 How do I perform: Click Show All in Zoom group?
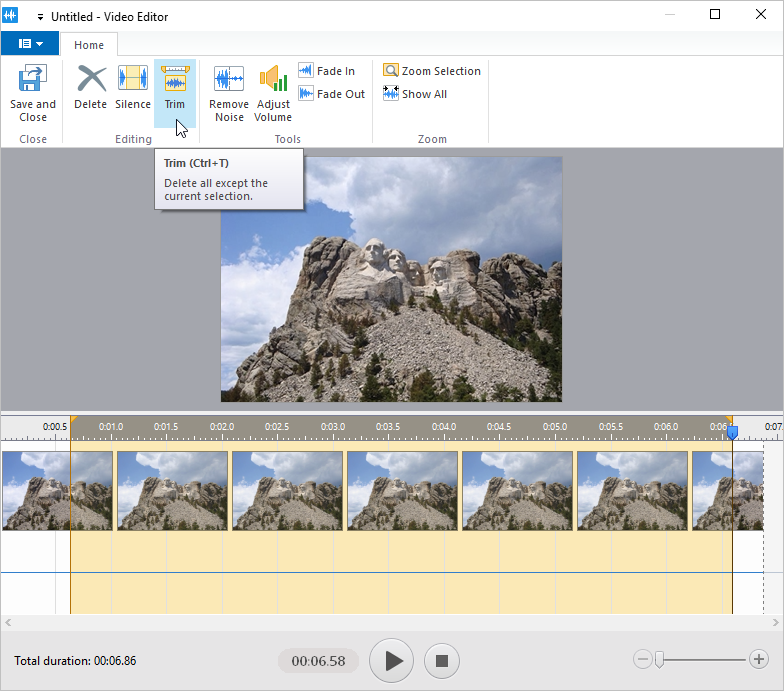(415, 94)
